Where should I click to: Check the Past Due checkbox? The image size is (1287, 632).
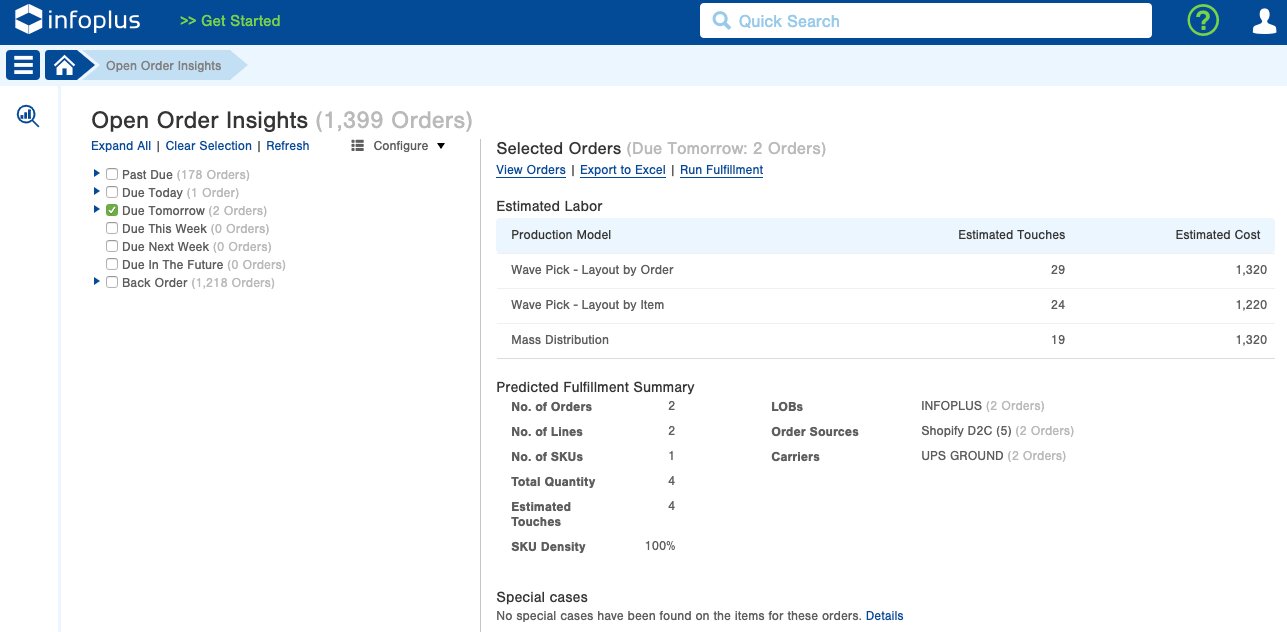(x=112, y=175)
